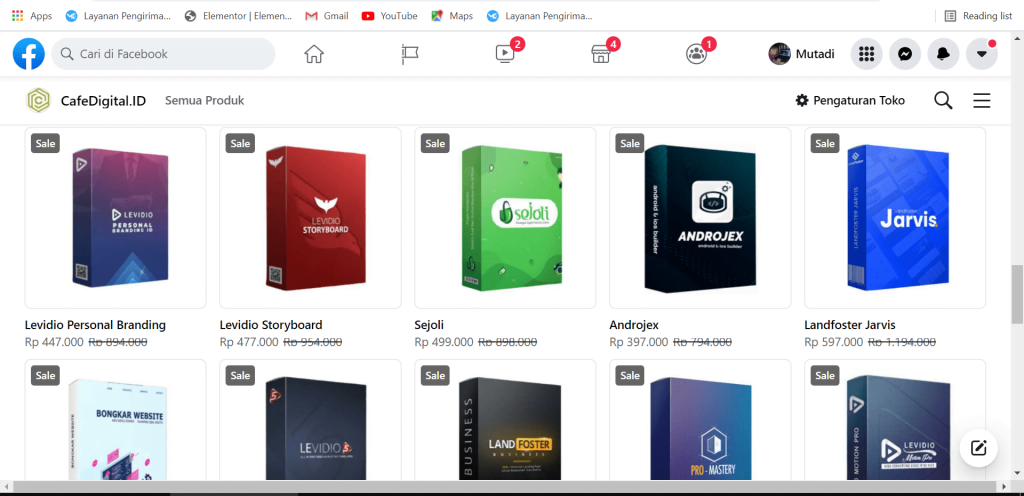Open the Messenger icon
The width and height of the screenshot is (1024, 496).
tap(905, 54)
